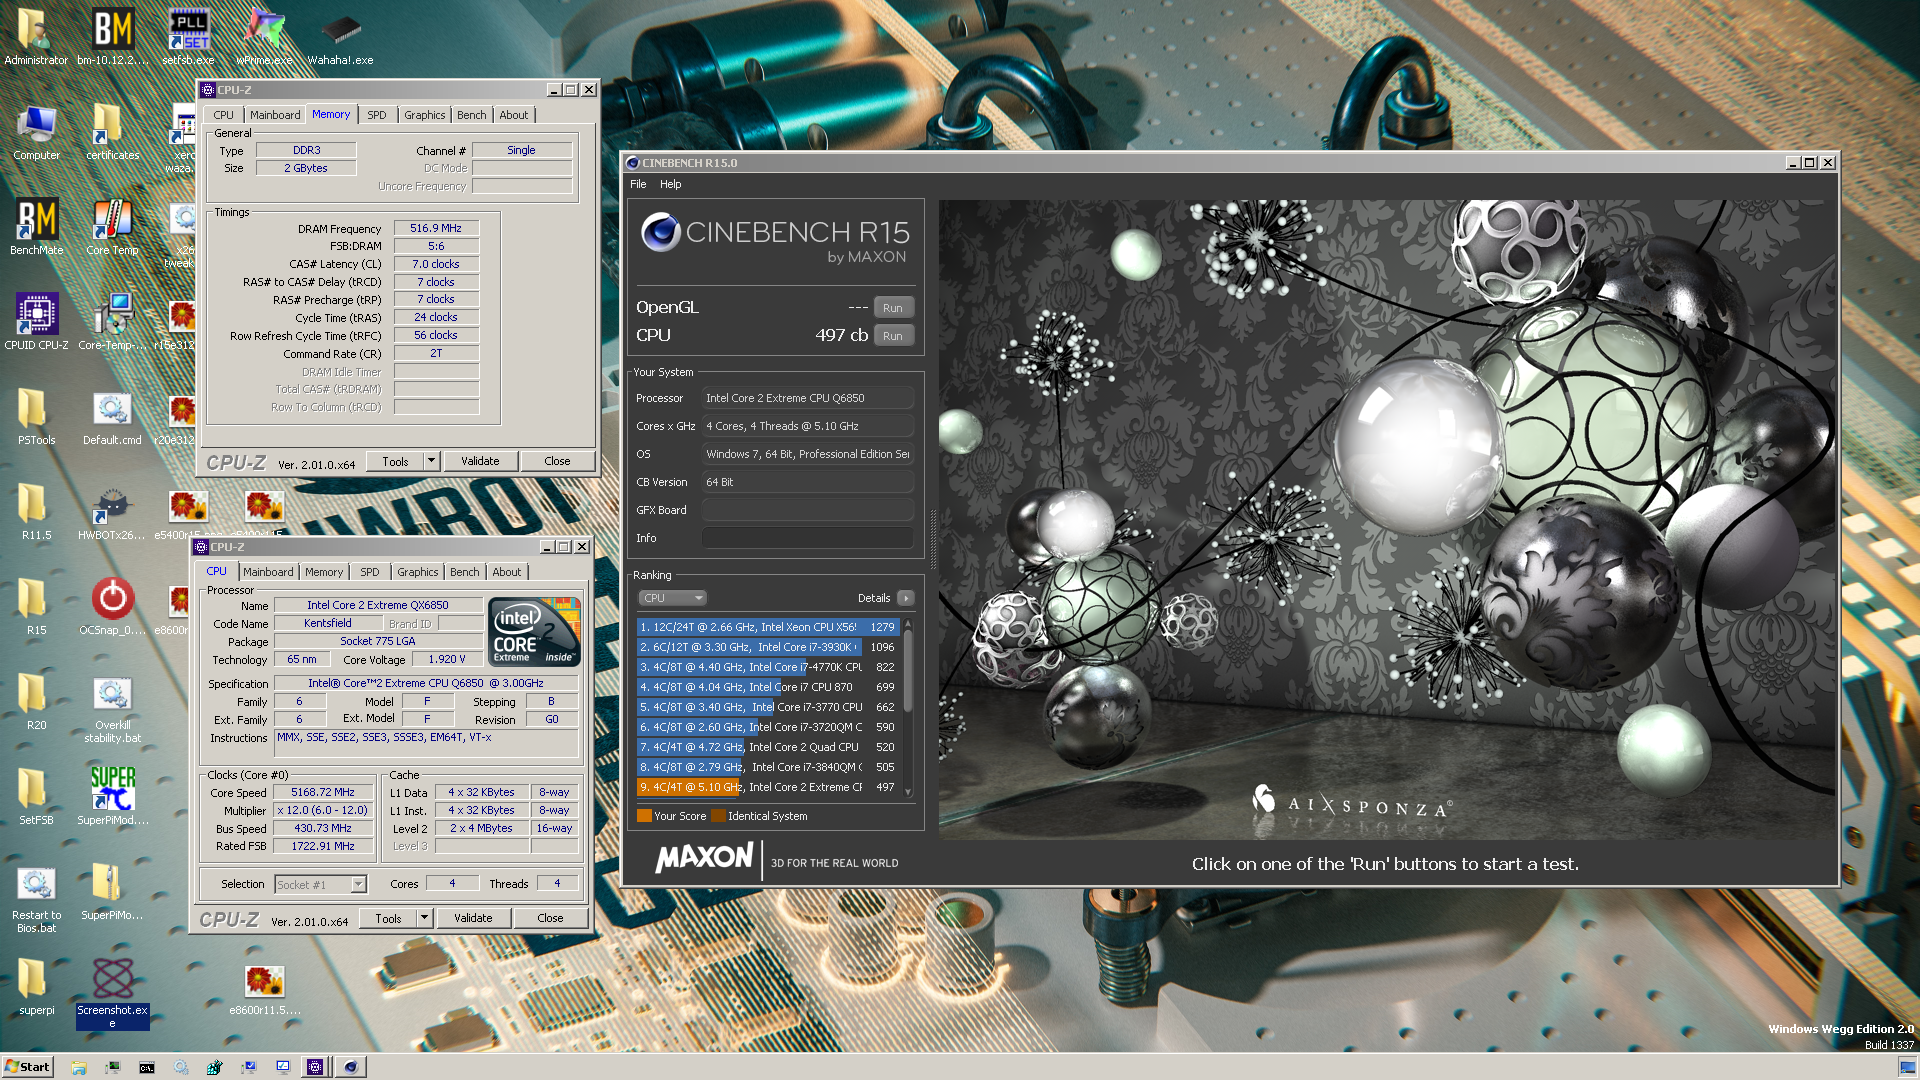This screenshot has width=1920, height=1080.
Task: Select ranking row 3 i7-4770K score 822
Action: (x=768, y=667)
